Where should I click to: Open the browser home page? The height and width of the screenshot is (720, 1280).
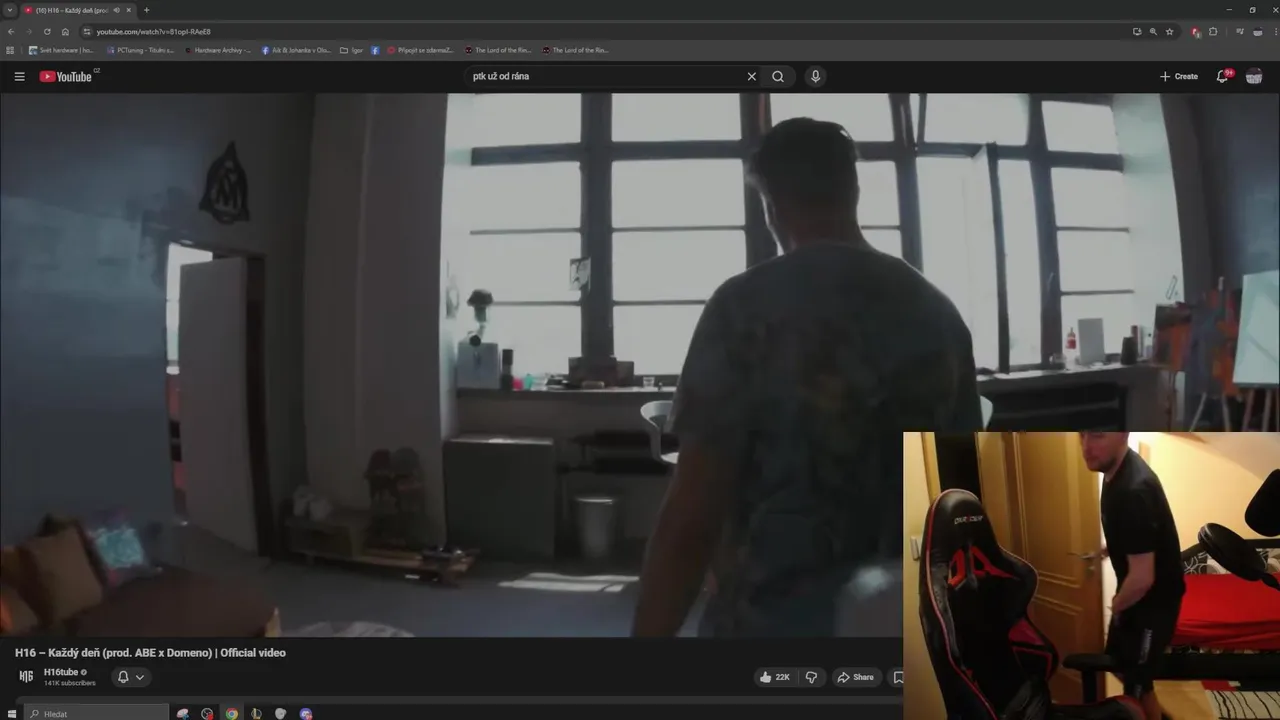pos(65,31)
